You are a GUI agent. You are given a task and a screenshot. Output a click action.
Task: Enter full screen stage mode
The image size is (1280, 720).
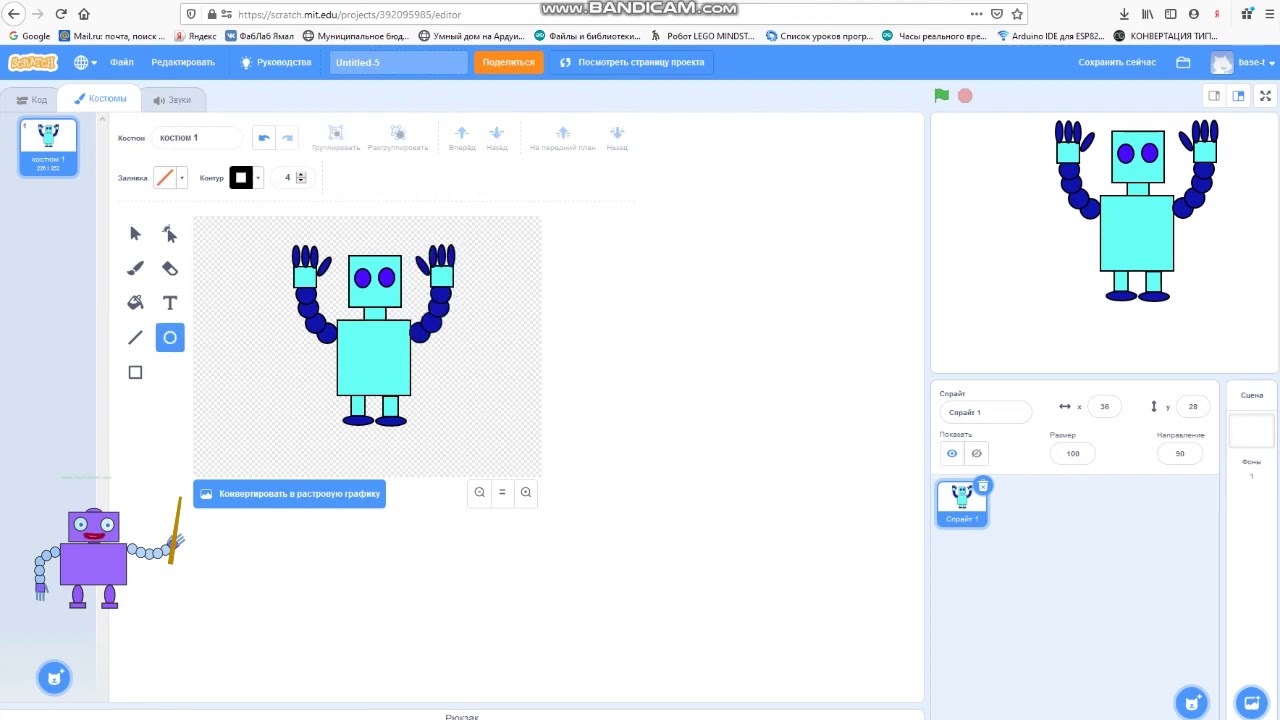tap(1265, 96)
